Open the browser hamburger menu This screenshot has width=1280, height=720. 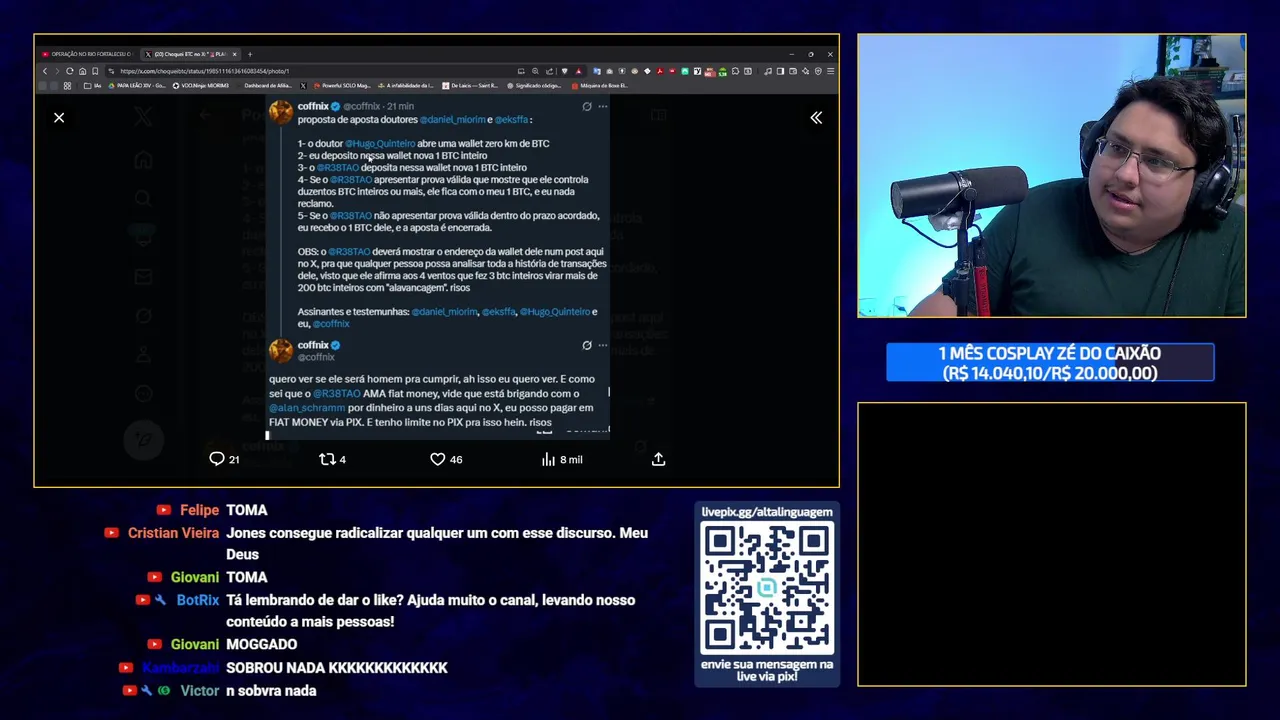click(x=831, y=71)
